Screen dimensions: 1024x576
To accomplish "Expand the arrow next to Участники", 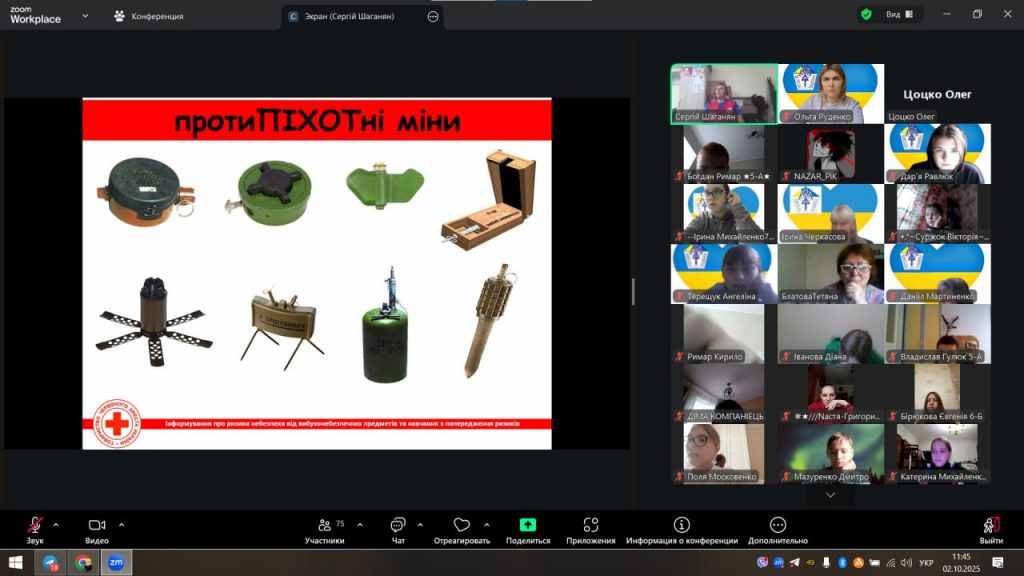I will (x=360, y=524).
